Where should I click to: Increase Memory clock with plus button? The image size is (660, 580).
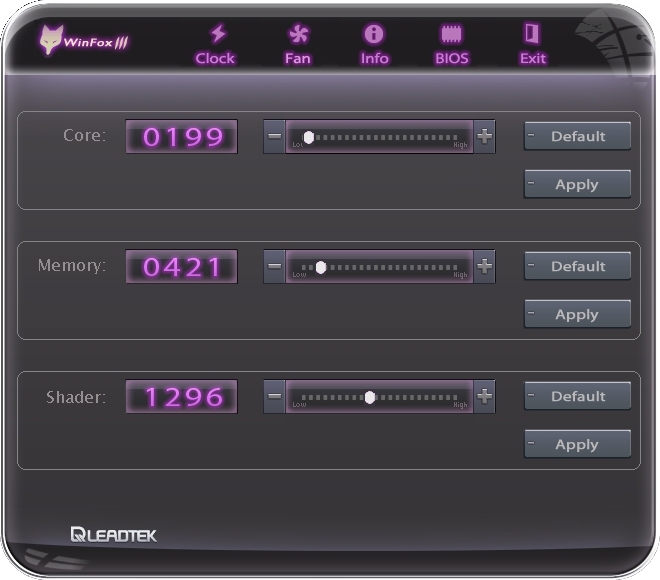pyautogui.click(x=484, y=266)
